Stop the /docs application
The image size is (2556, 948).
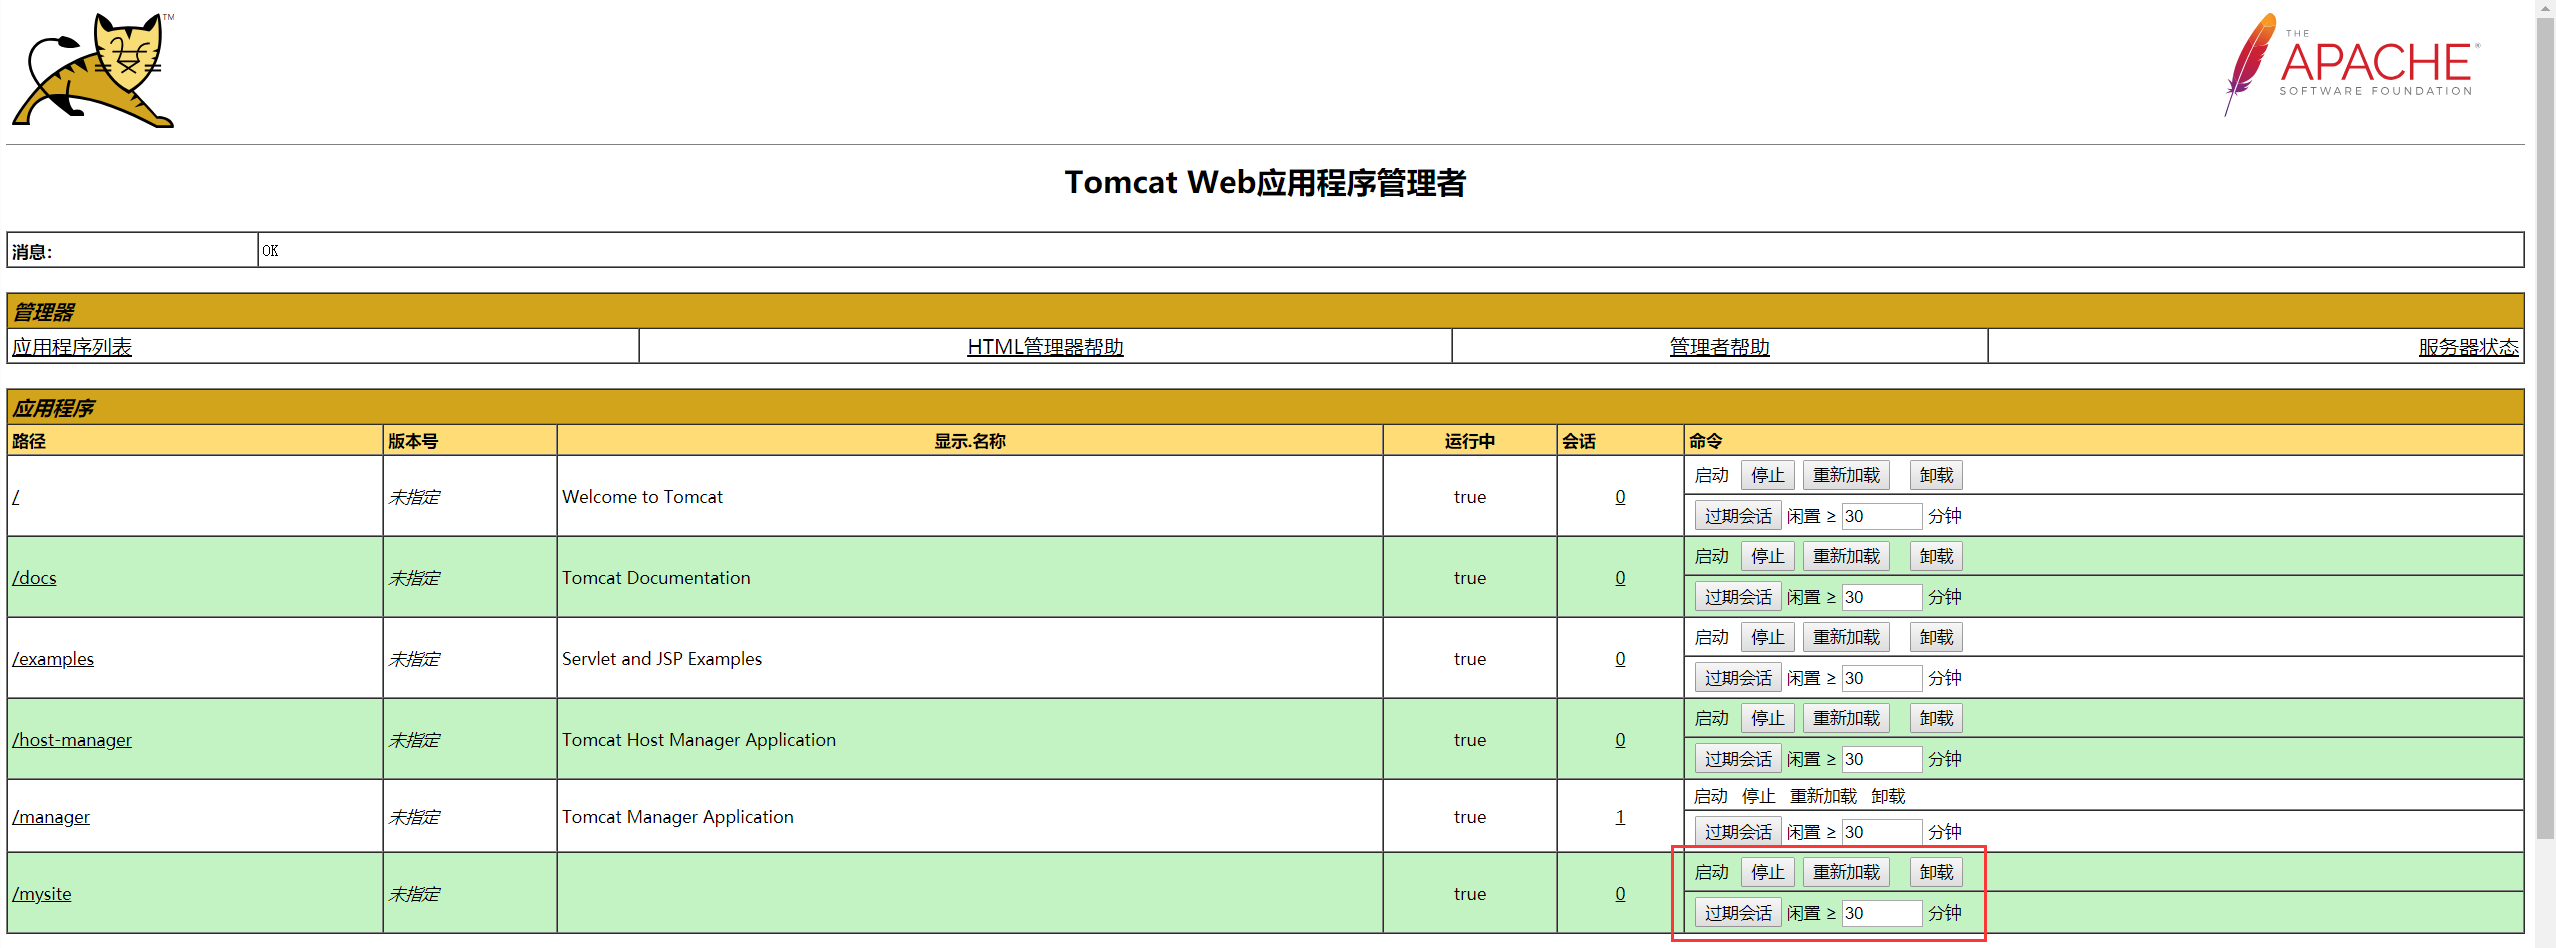(1767, 556)
